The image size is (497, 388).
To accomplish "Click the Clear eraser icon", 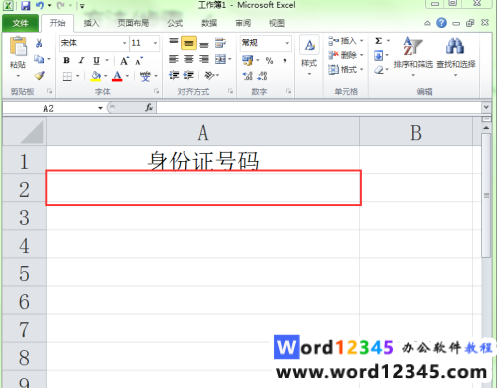I will (x=378, y=70).
